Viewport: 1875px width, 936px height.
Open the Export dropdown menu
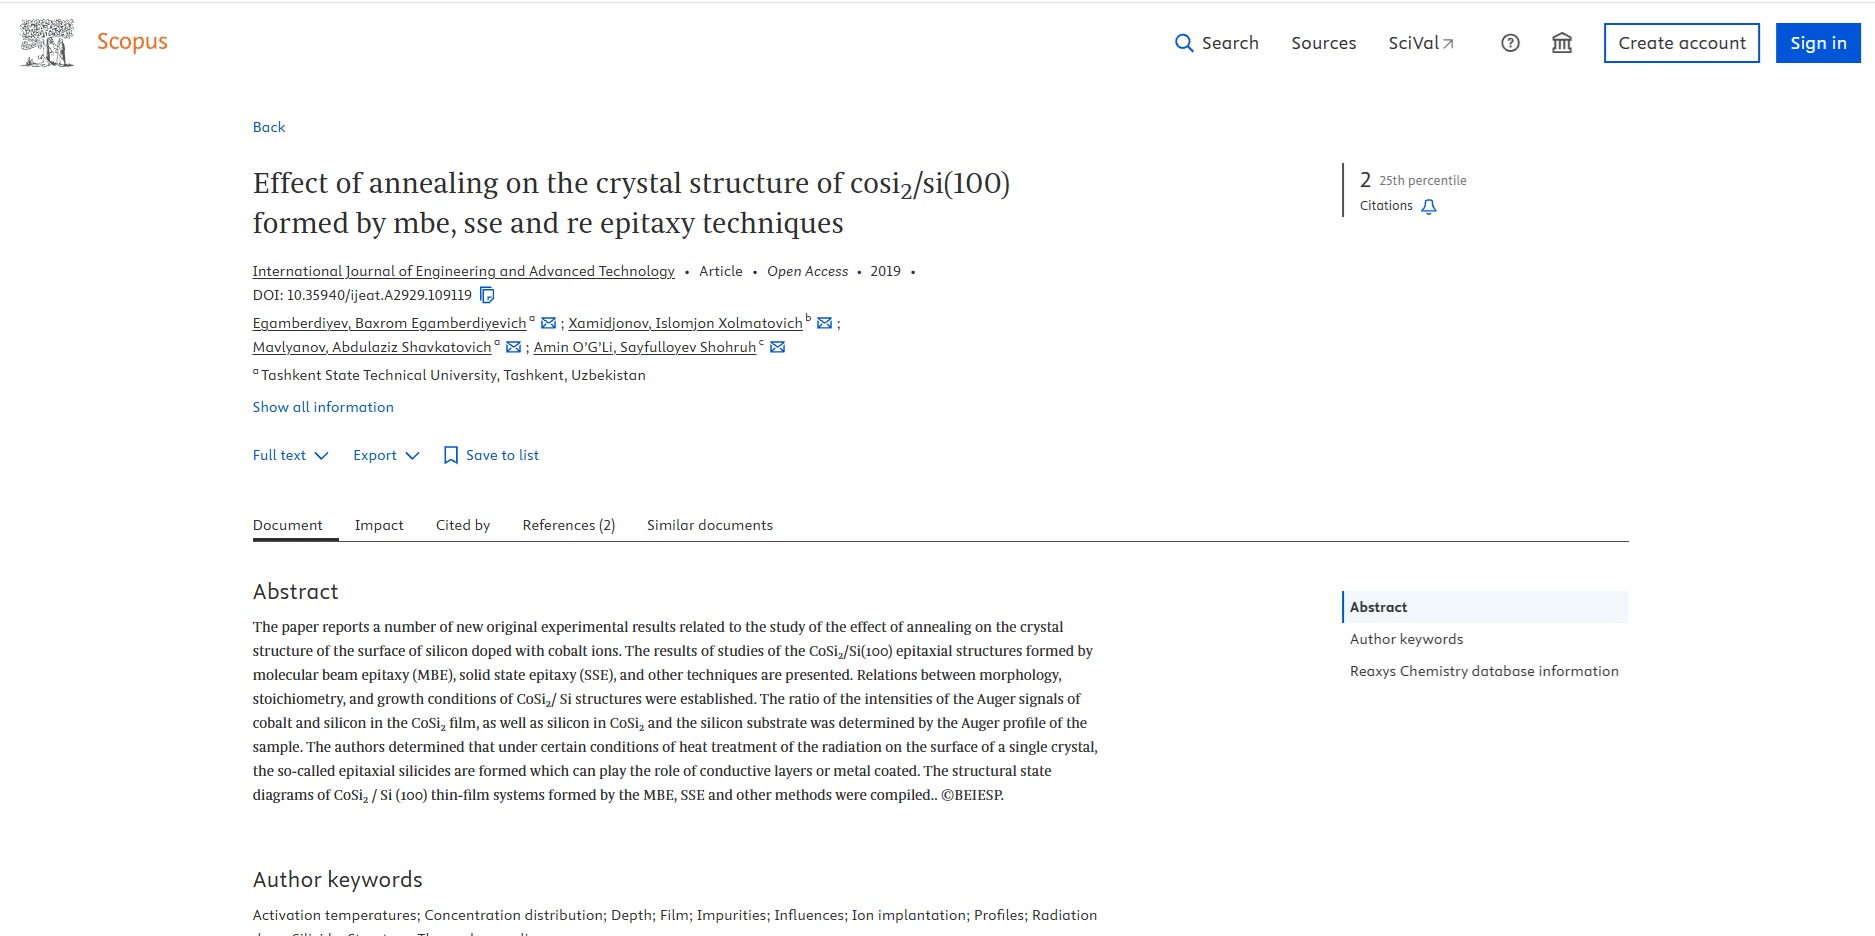coord(386,455)
